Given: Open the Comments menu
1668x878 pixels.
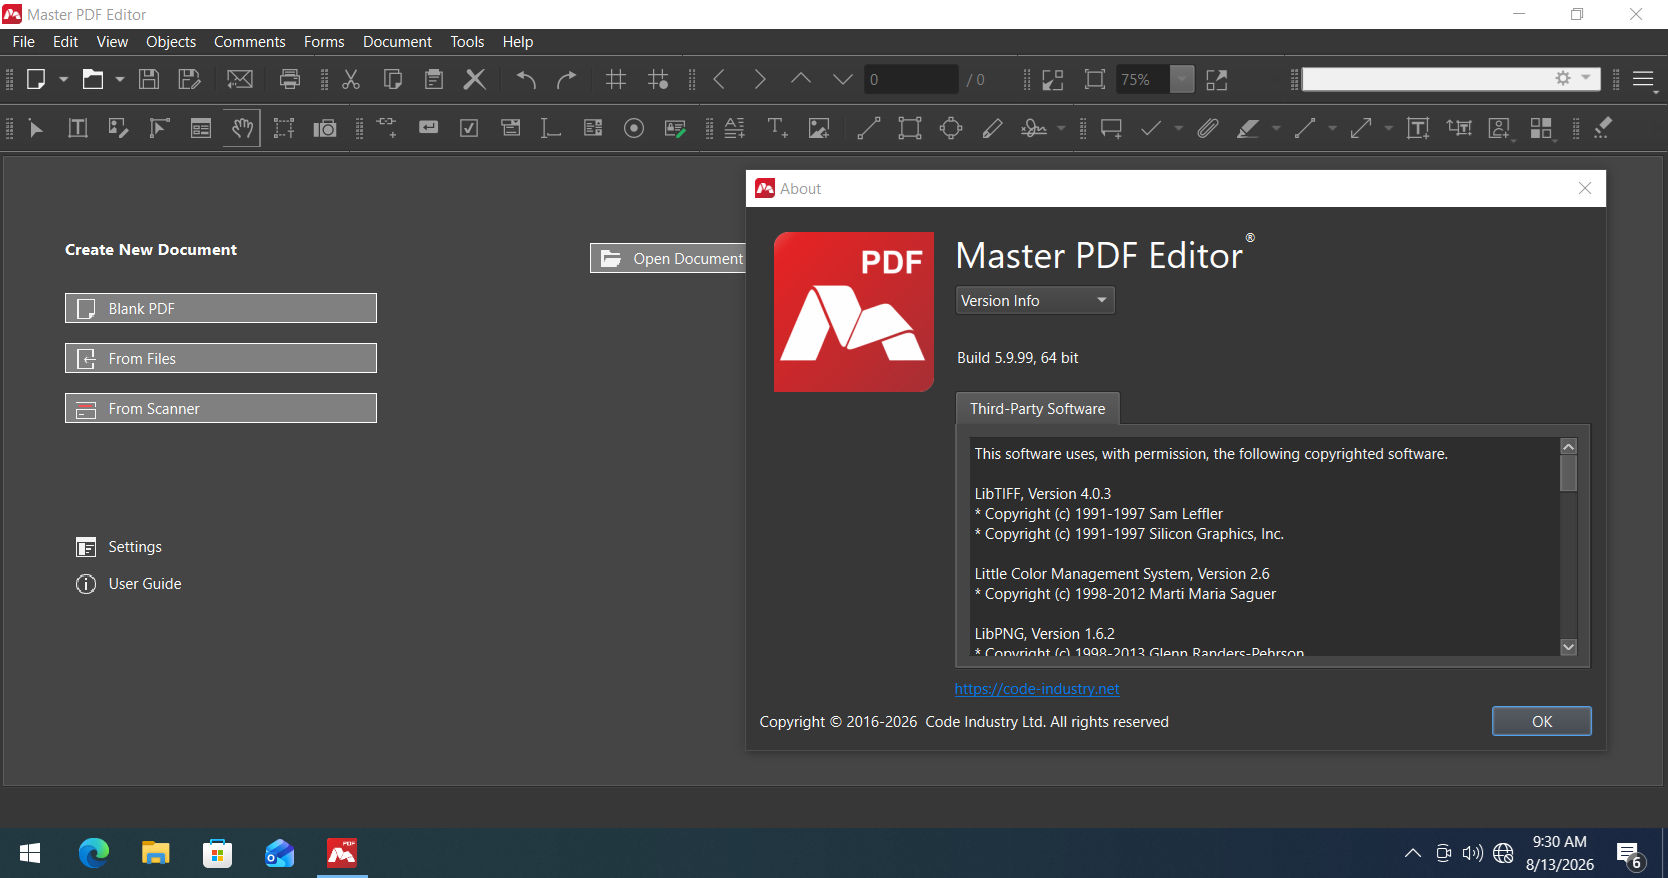Looking at the screenshot, I should tap(250, 42).
